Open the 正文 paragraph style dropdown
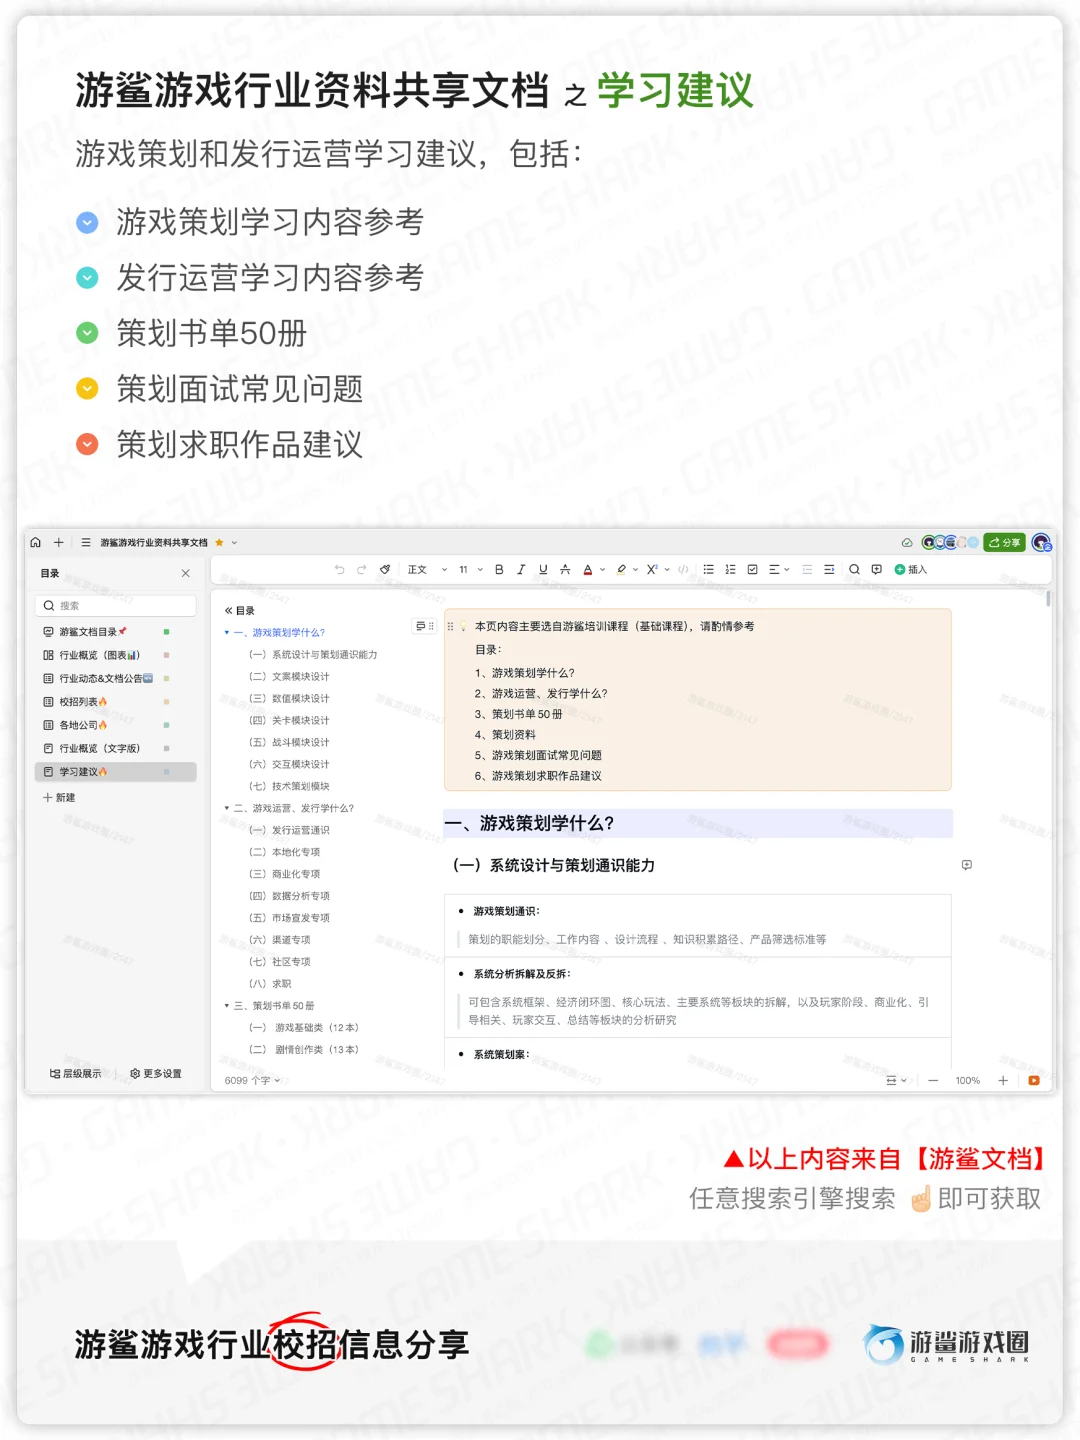The height and width of the screenshot is (1440, 1080). [x=420, y=569]
